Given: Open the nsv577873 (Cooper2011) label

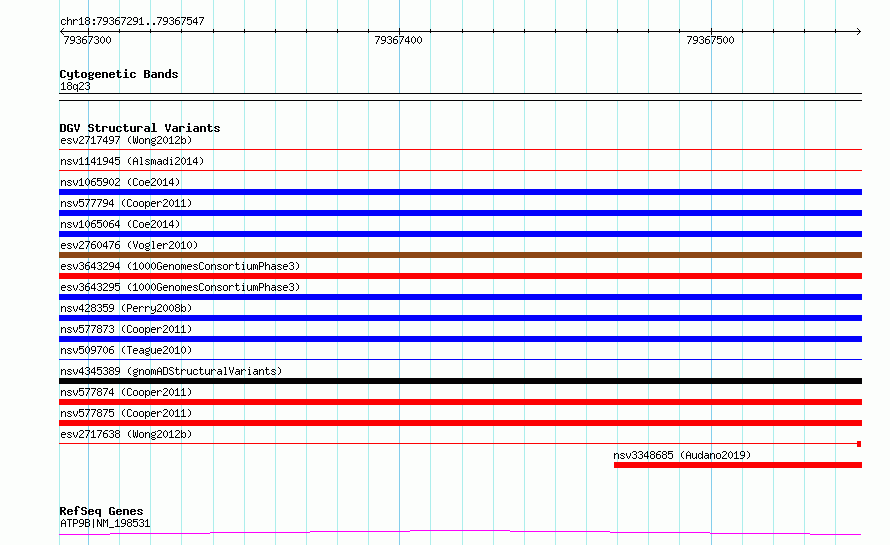Looking at the screenshot, I should click(x=126, y=329).
